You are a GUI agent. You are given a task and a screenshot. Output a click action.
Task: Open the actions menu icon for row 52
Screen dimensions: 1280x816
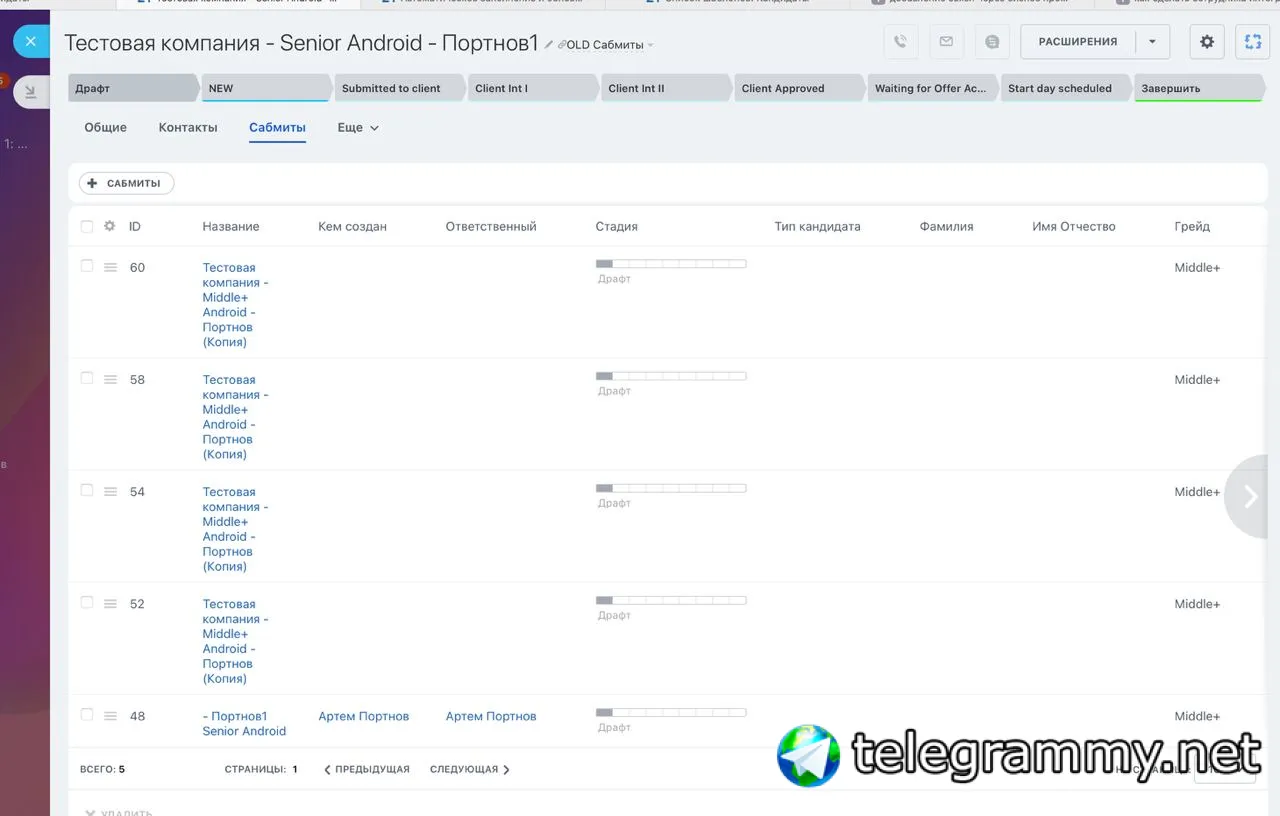click(x=110, y=604)
